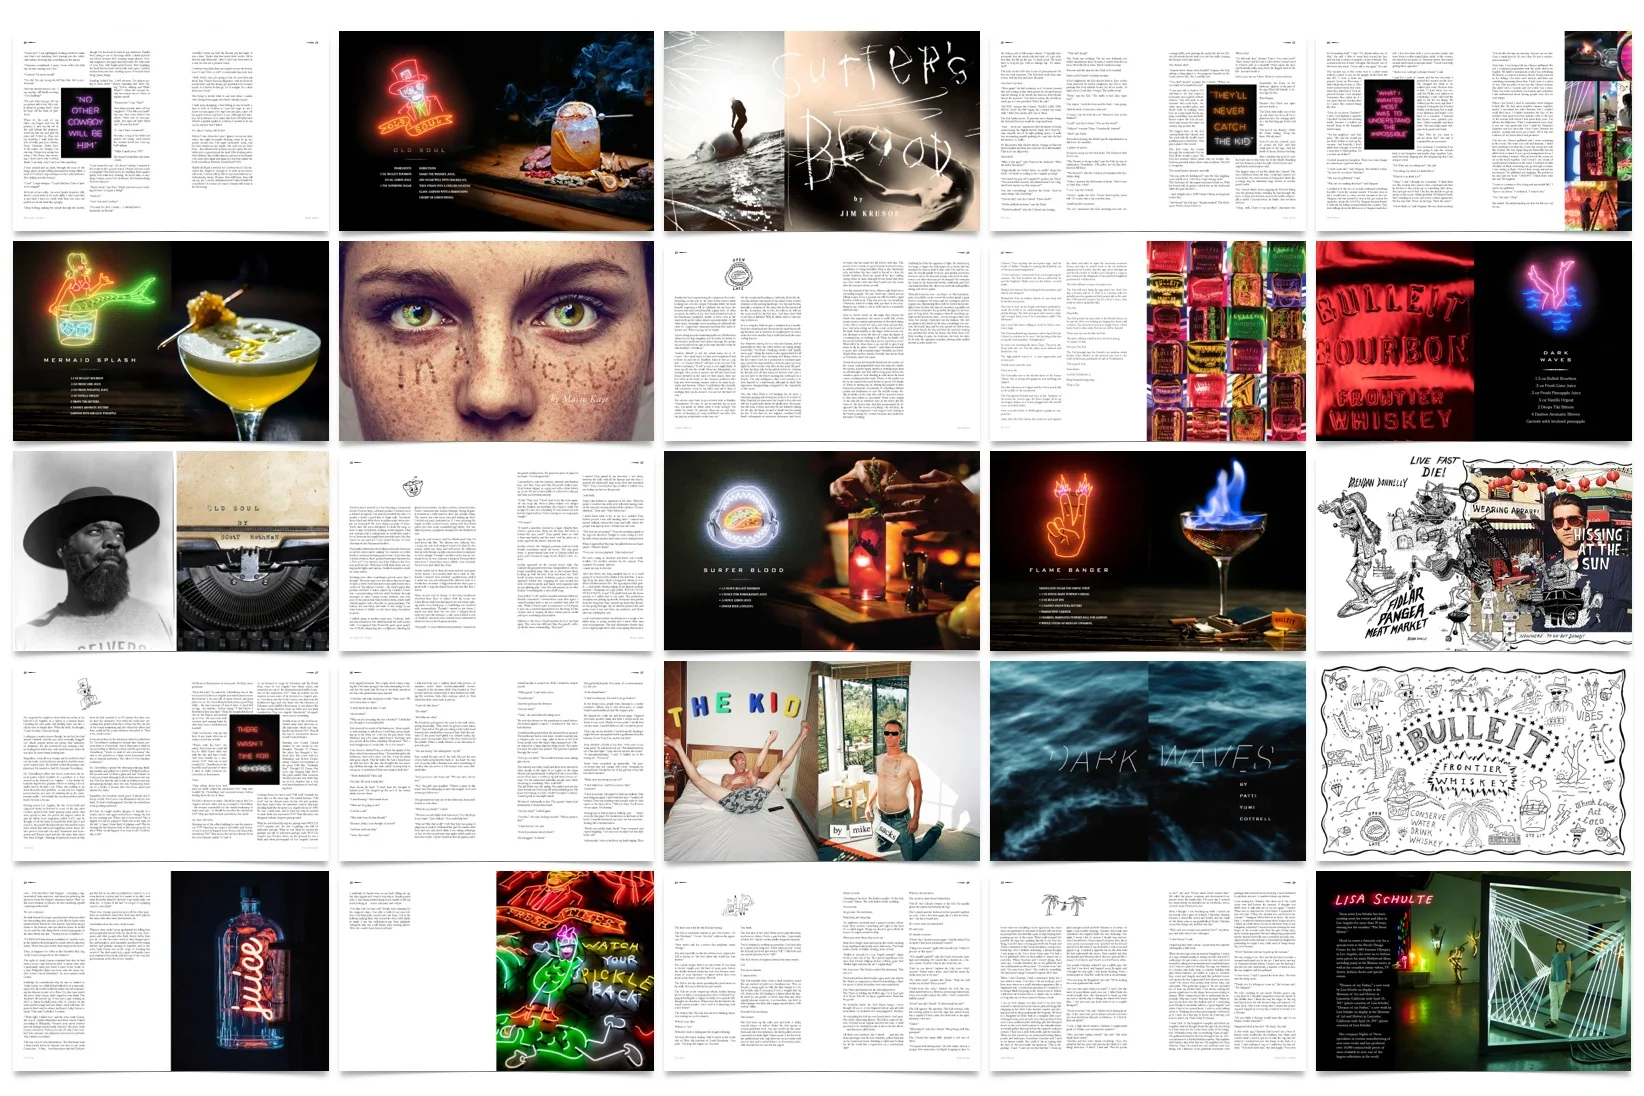This screenshot has width=1644, height=1096.
Task: Open the Lisa Schulte neon artist spread
Action: tap(1474, 971)
